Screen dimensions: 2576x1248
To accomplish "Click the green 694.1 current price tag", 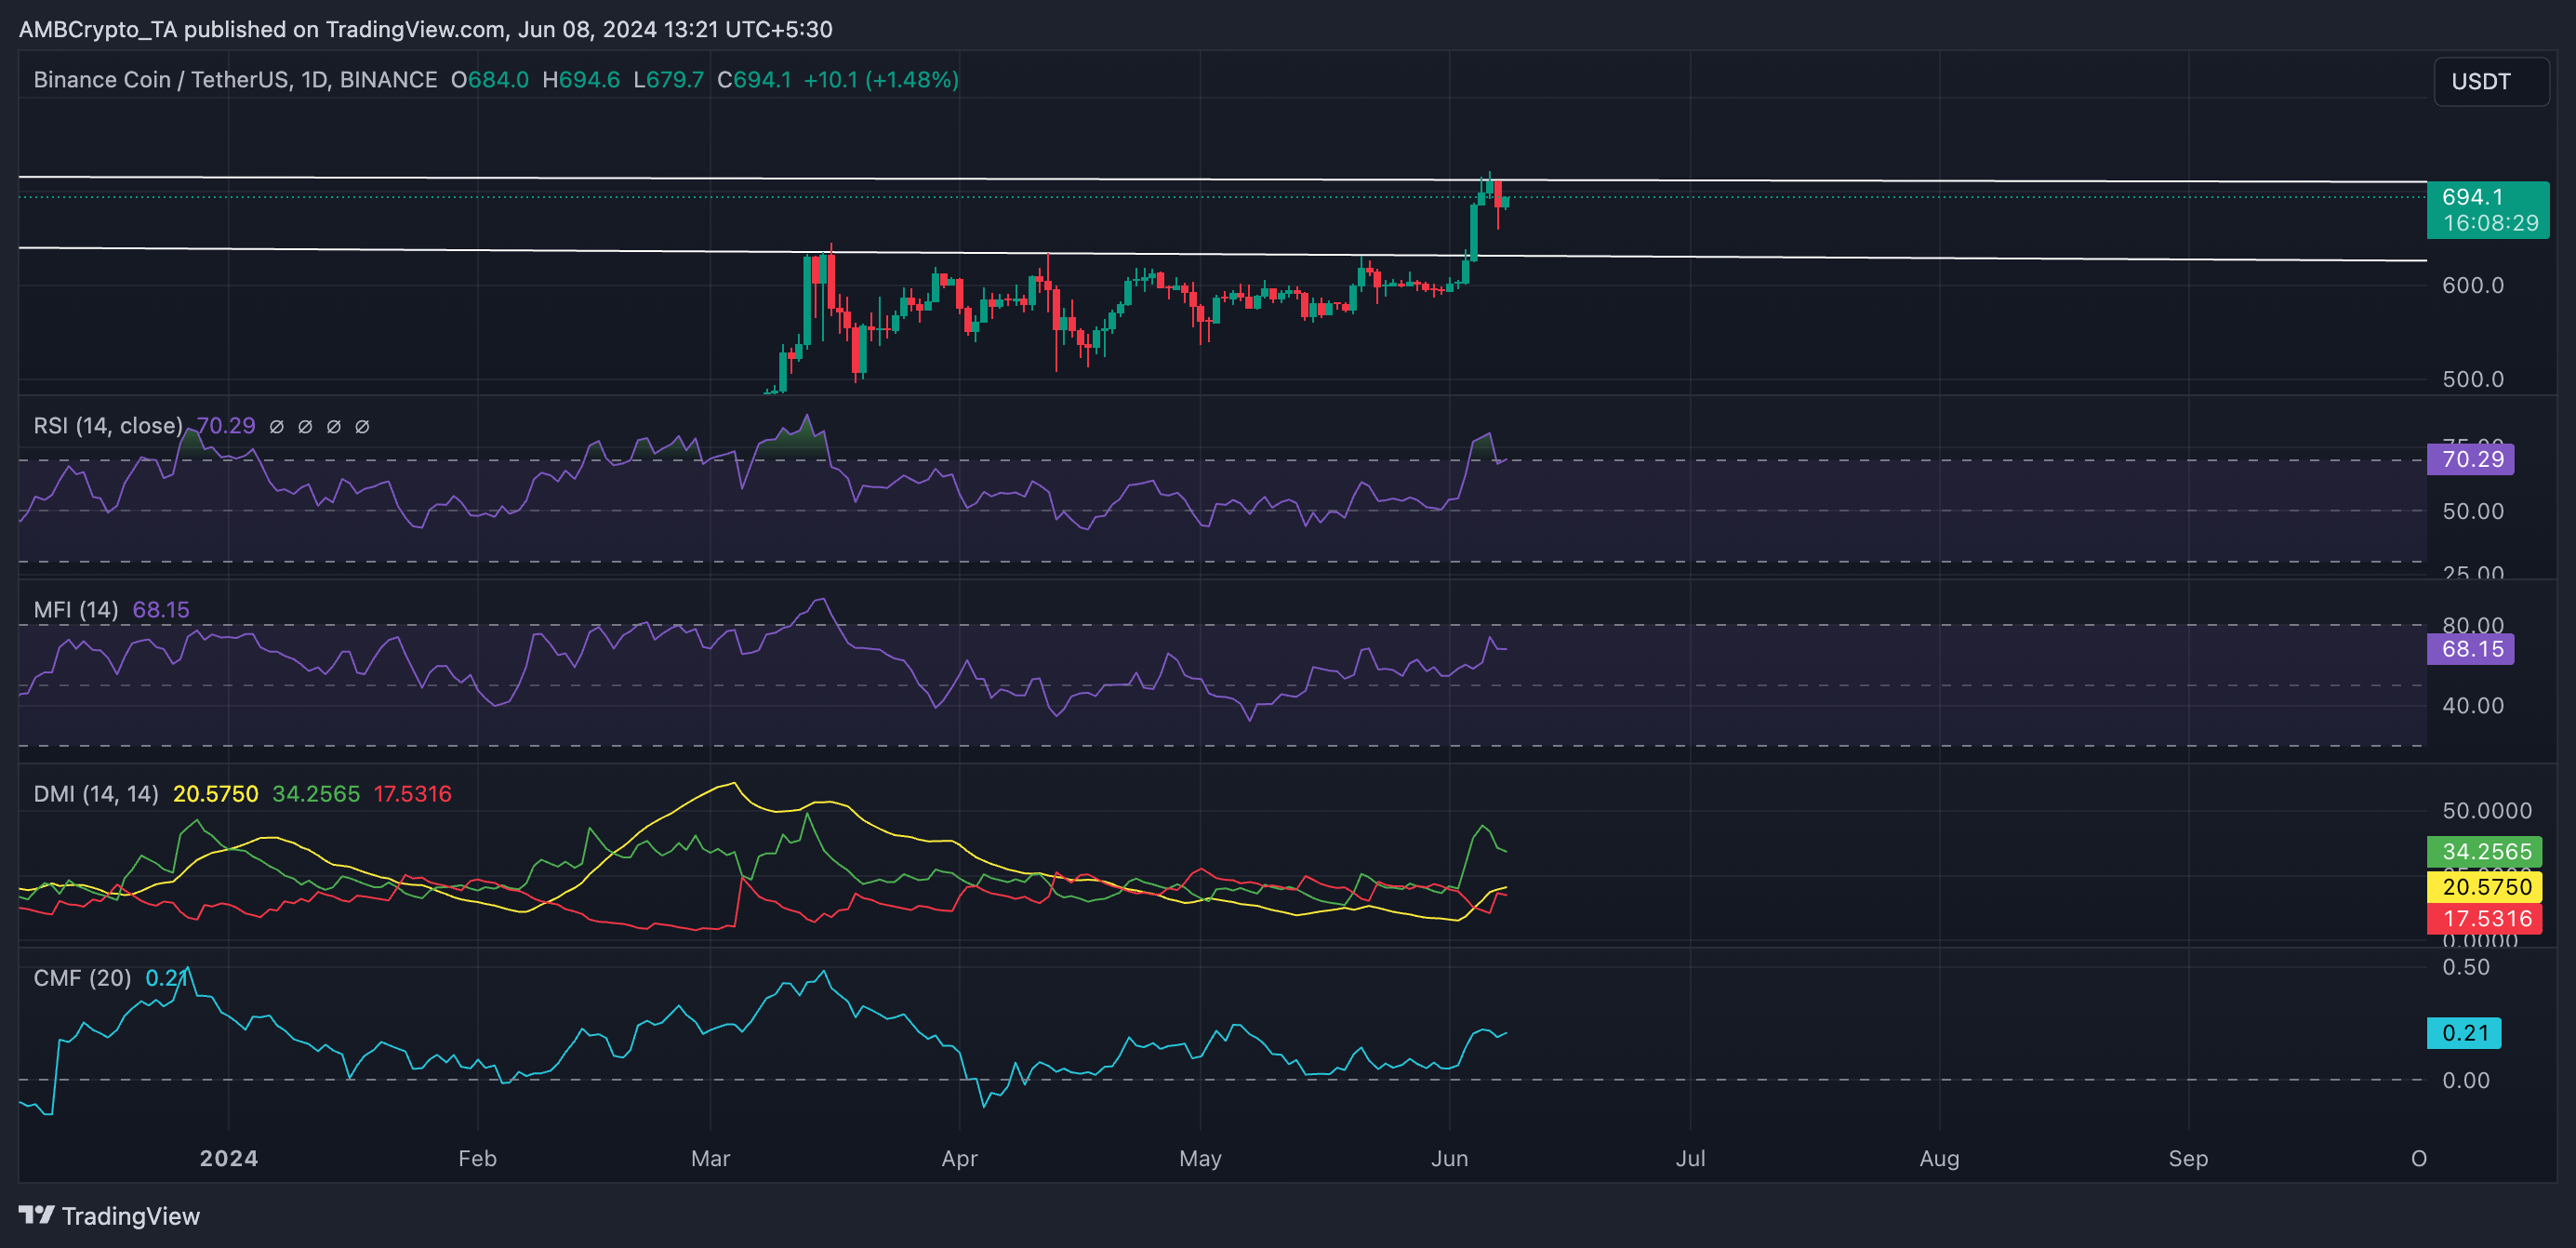I will tap(2486, 209).
